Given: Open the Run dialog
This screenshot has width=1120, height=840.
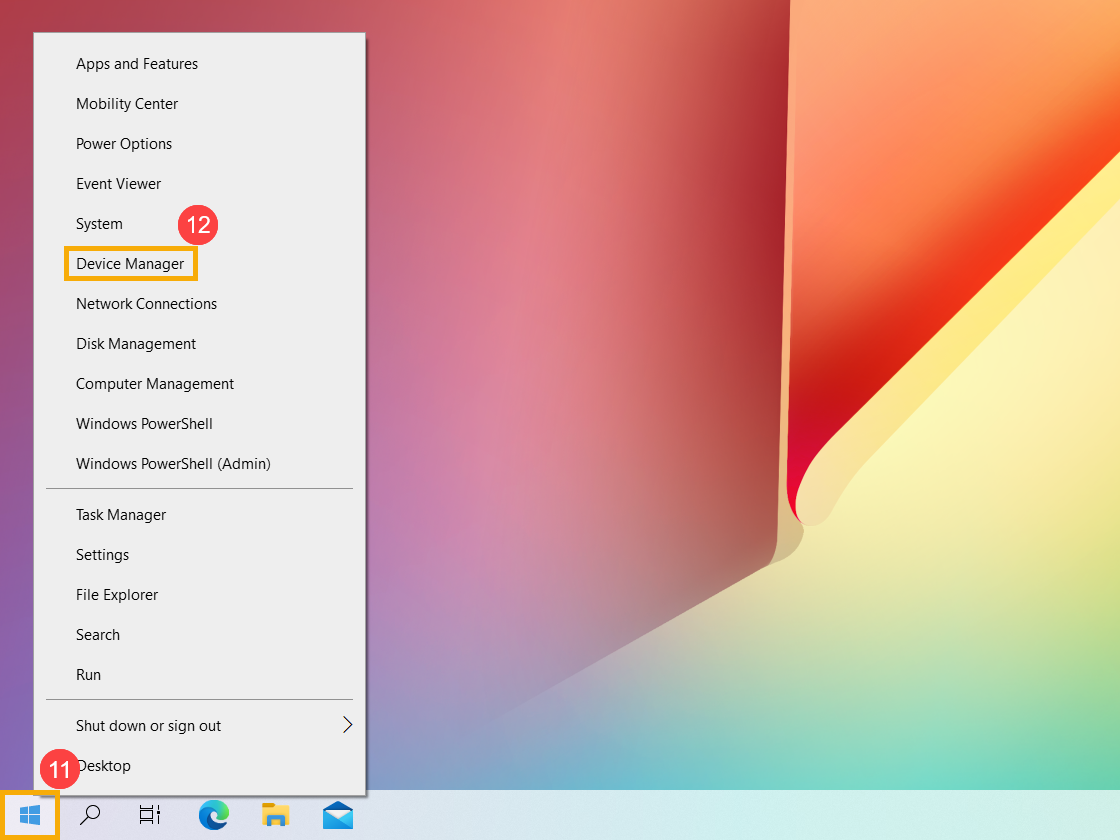Looking at the screenshot, I should click(88, 674).
